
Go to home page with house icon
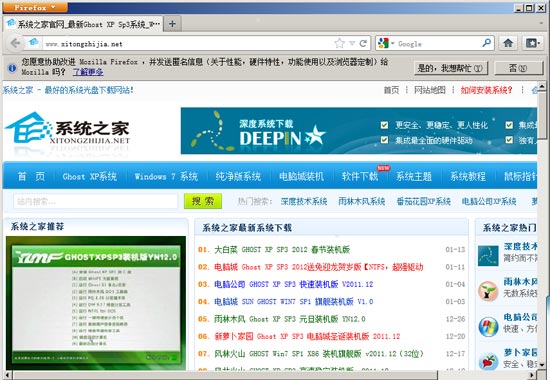click(508, 43)
